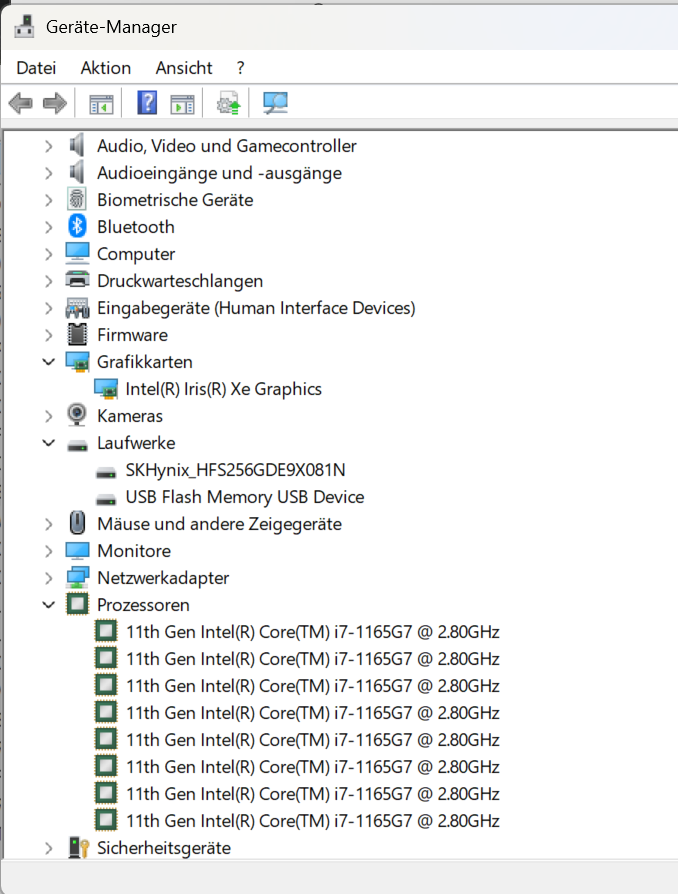Click scan for hardware changes icon
Image resolution: width=678 pixels, height=894 pixels.
275,103
